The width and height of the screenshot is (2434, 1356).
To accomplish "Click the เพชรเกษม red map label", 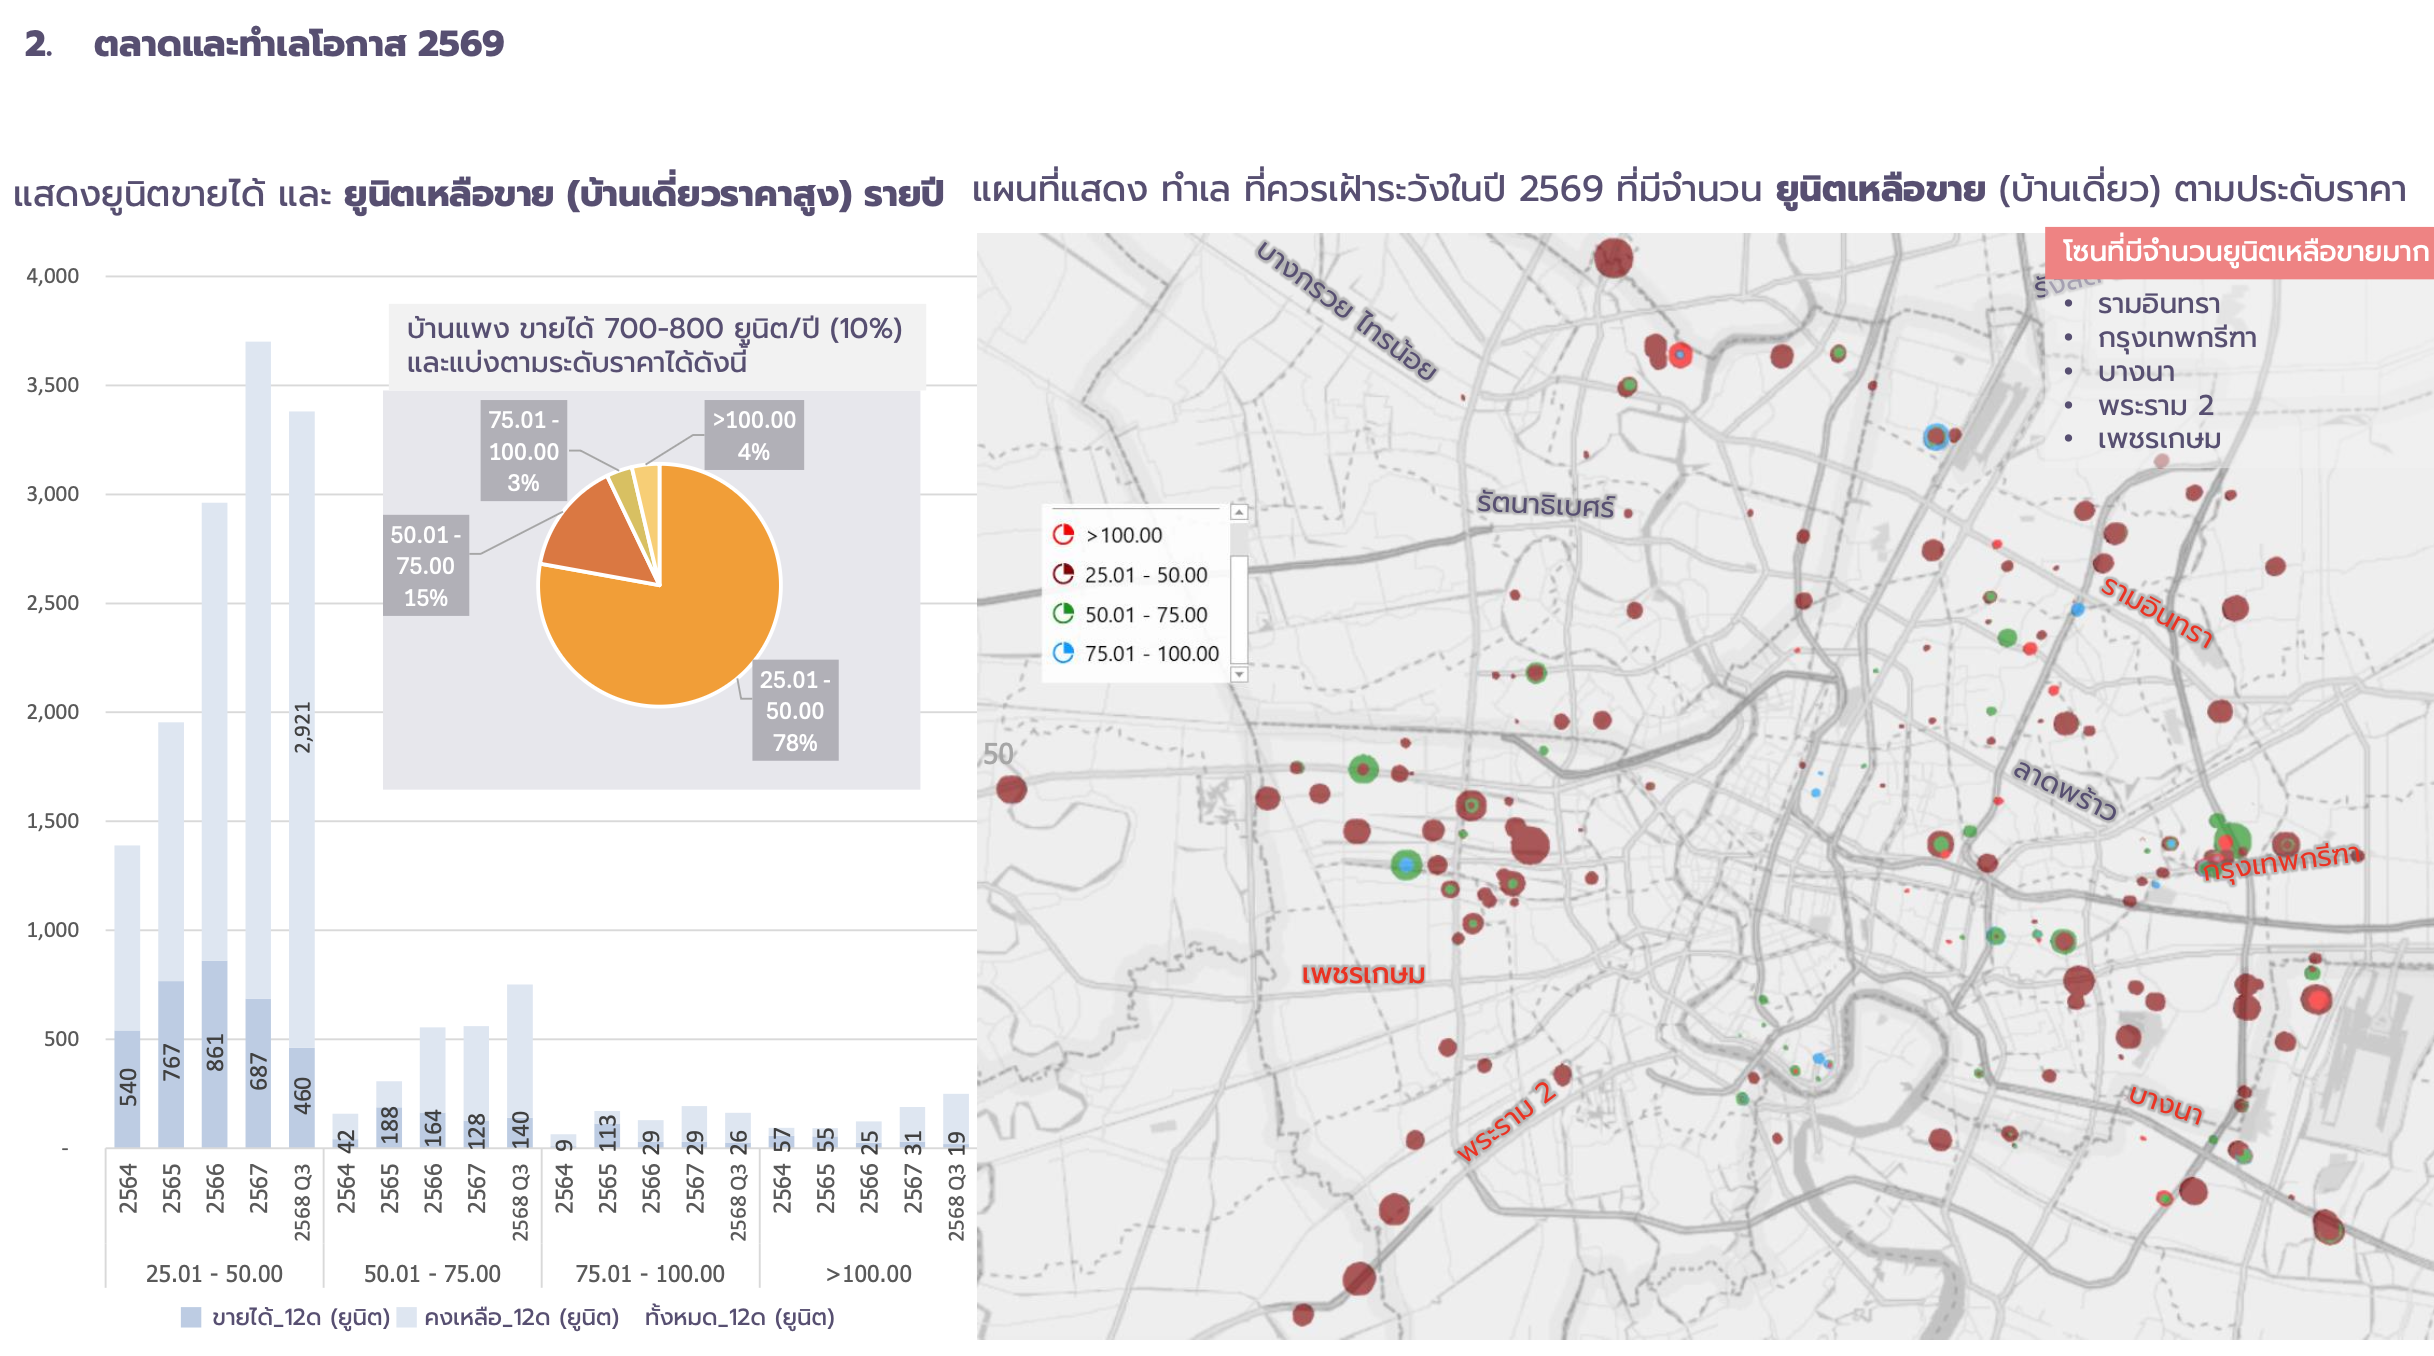I will point(1362,973).
